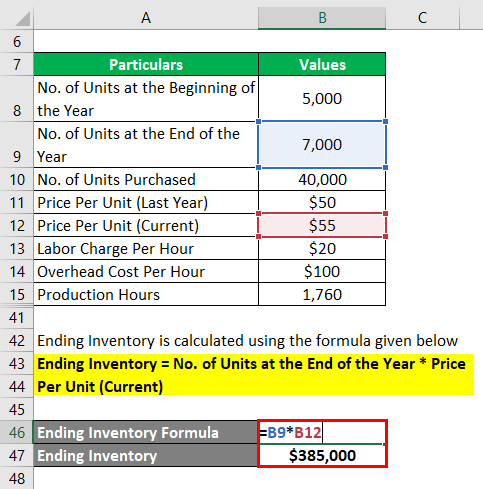Select the $55 value cell
The height and width of the screenshot is (489, 483).
[x=322, y=226]
